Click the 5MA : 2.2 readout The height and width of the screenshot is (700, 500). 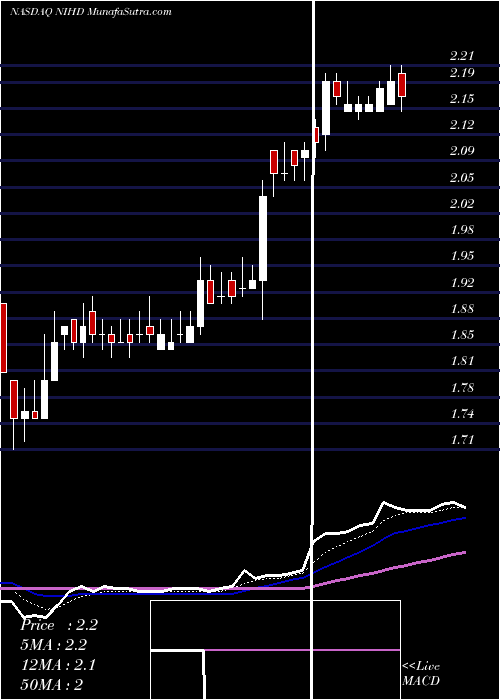pos(54,645)
